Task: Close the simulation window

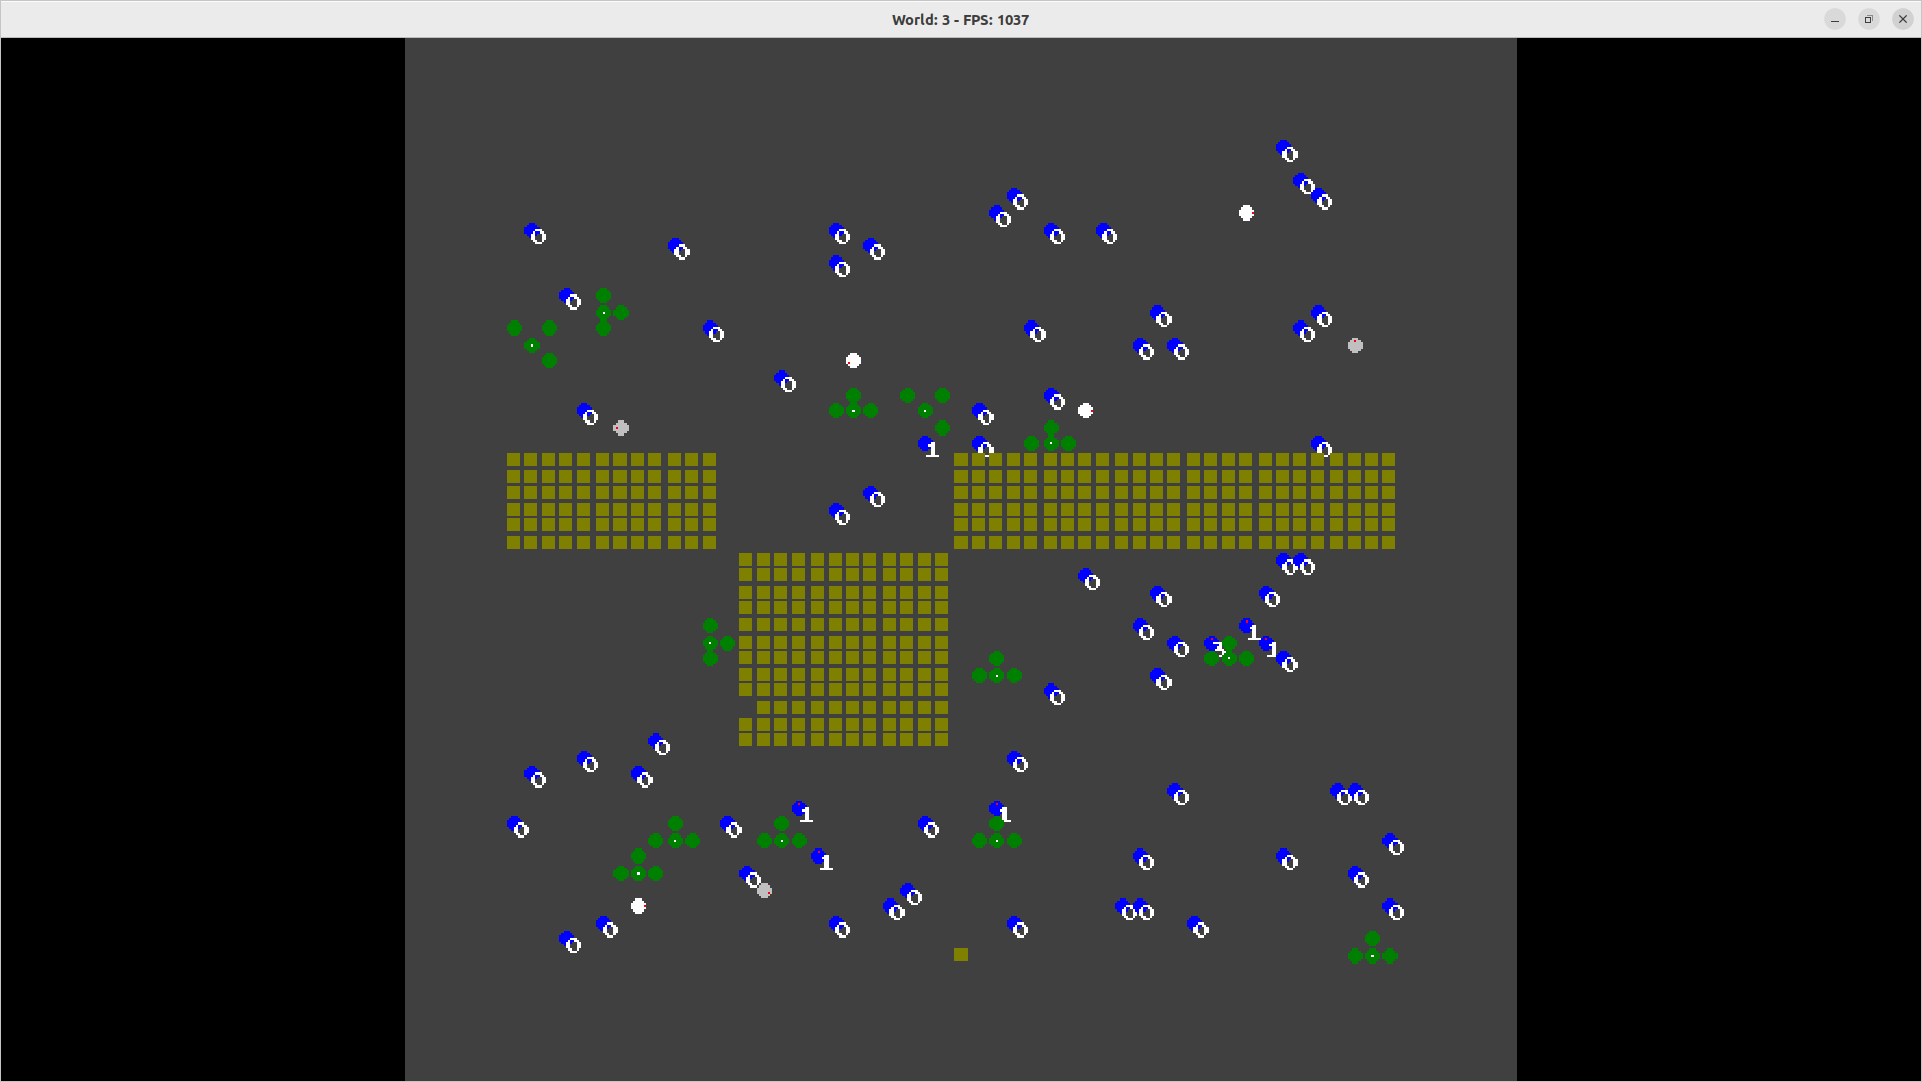Action: (1902, 20)
